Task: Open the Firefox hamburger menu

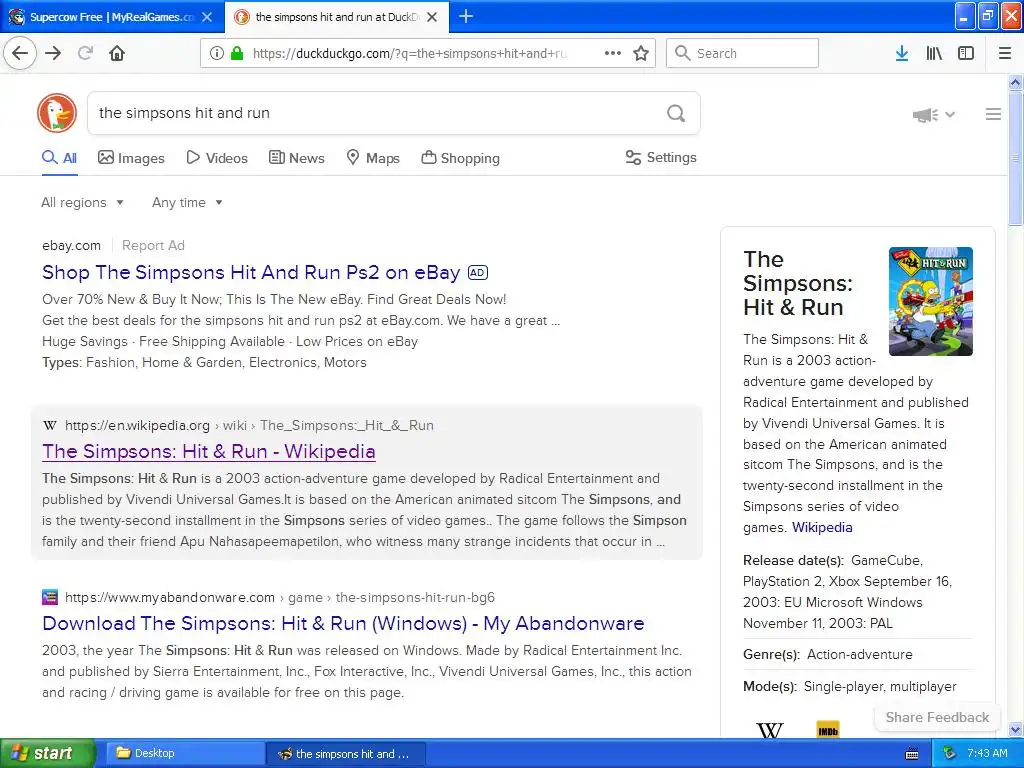Action: [1005, 53]
